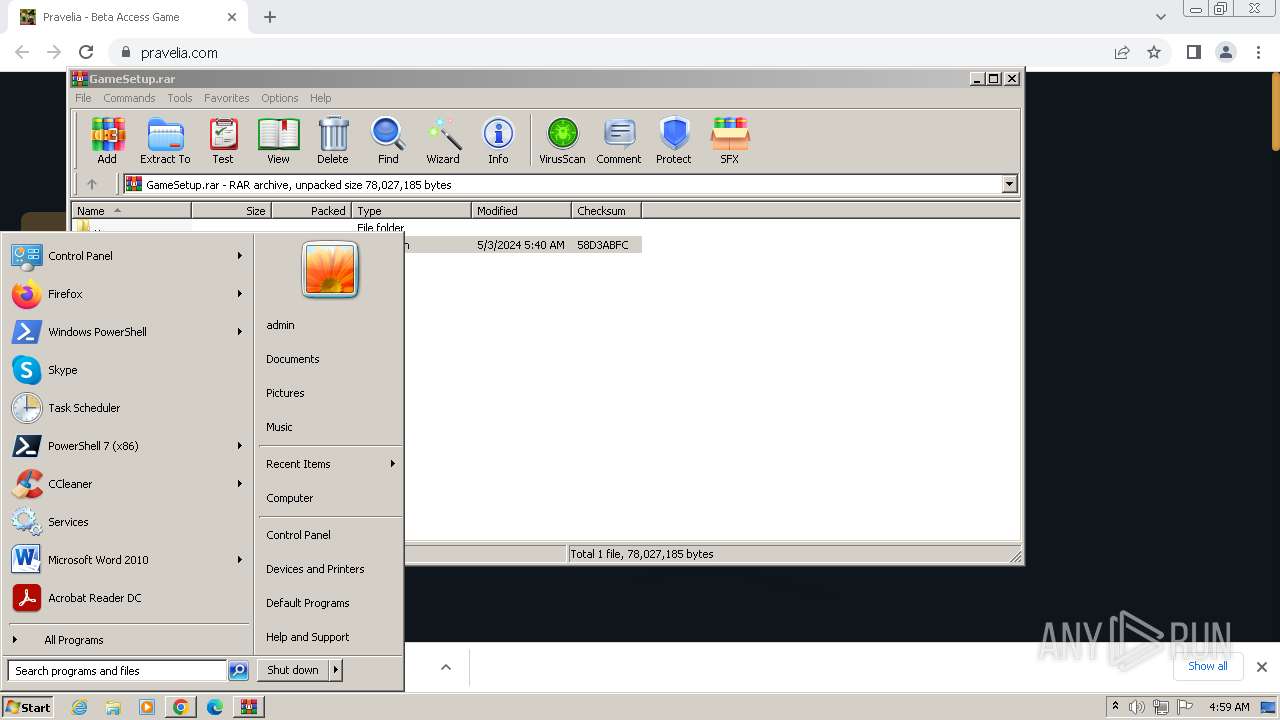Click the Chrome share page icon
The image size is (1280, 720).
point(1122,52)
